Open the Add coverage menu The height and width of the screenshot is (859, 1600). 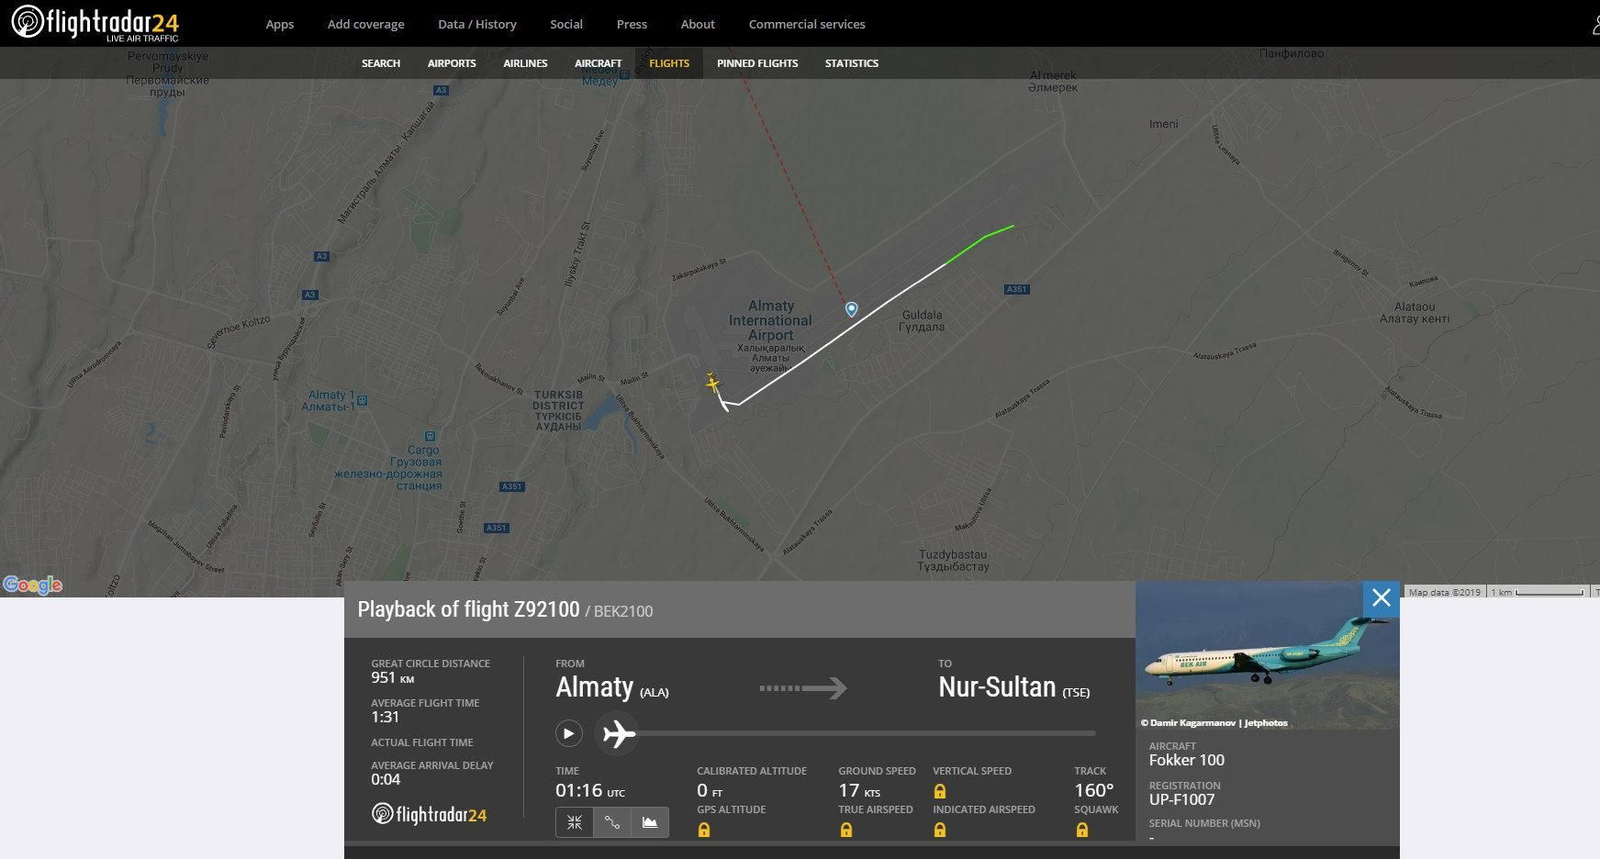click(x=366, y=24)
